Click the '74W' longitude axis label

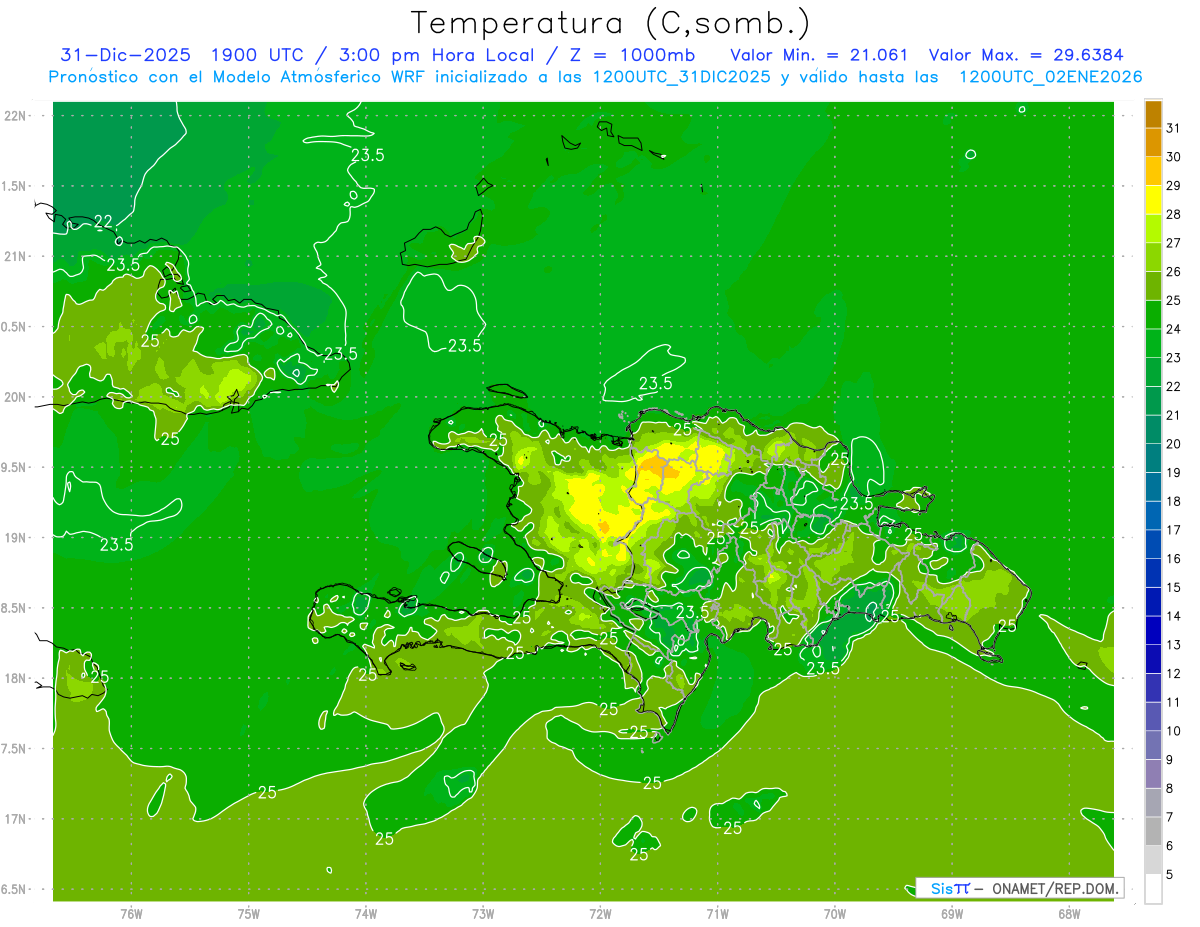coord(366,913)
